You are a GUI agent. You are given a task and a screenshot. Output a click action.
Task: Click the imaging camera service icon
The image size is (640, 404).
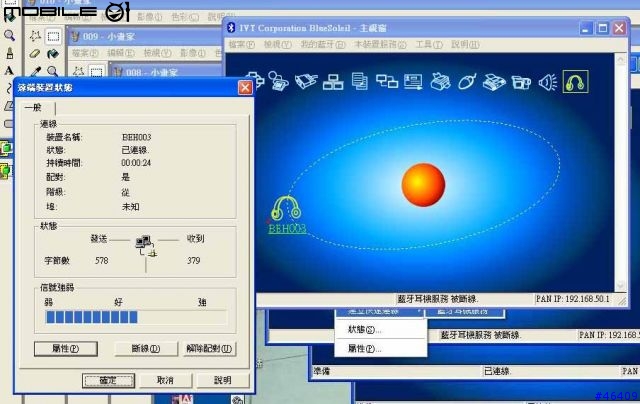point(521,82)
